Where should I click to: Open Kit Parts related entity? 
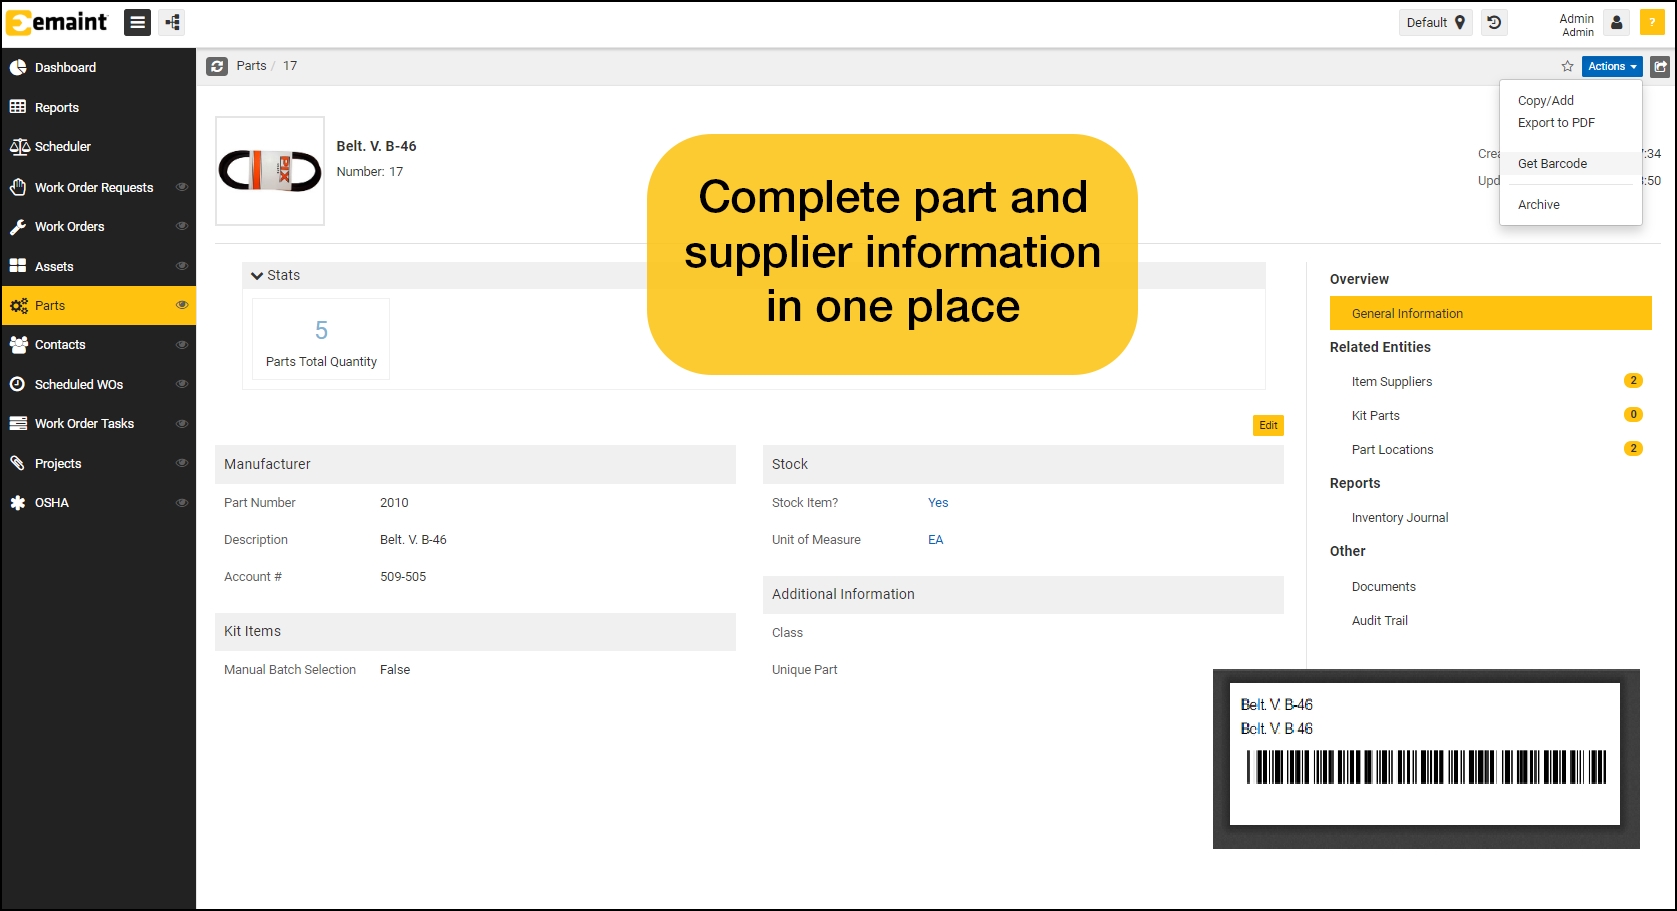(x=1376, y=415)
